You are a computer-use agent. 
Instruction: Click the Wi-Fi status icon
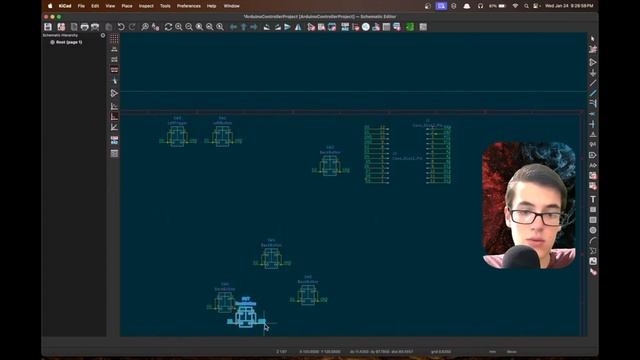click(515, 6)
